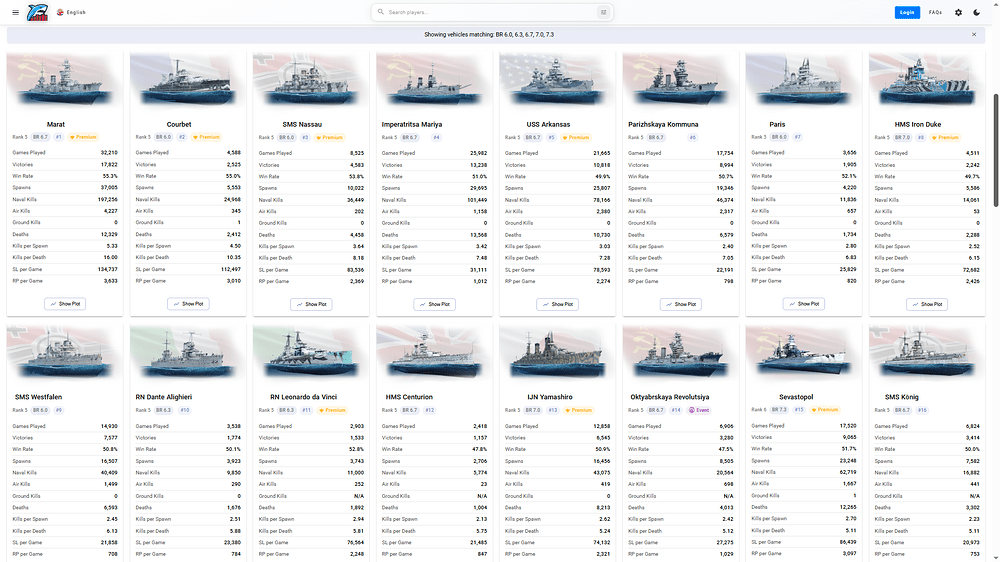Click the Premium badge on HMS Iron Duke

[x=945, y=137]
